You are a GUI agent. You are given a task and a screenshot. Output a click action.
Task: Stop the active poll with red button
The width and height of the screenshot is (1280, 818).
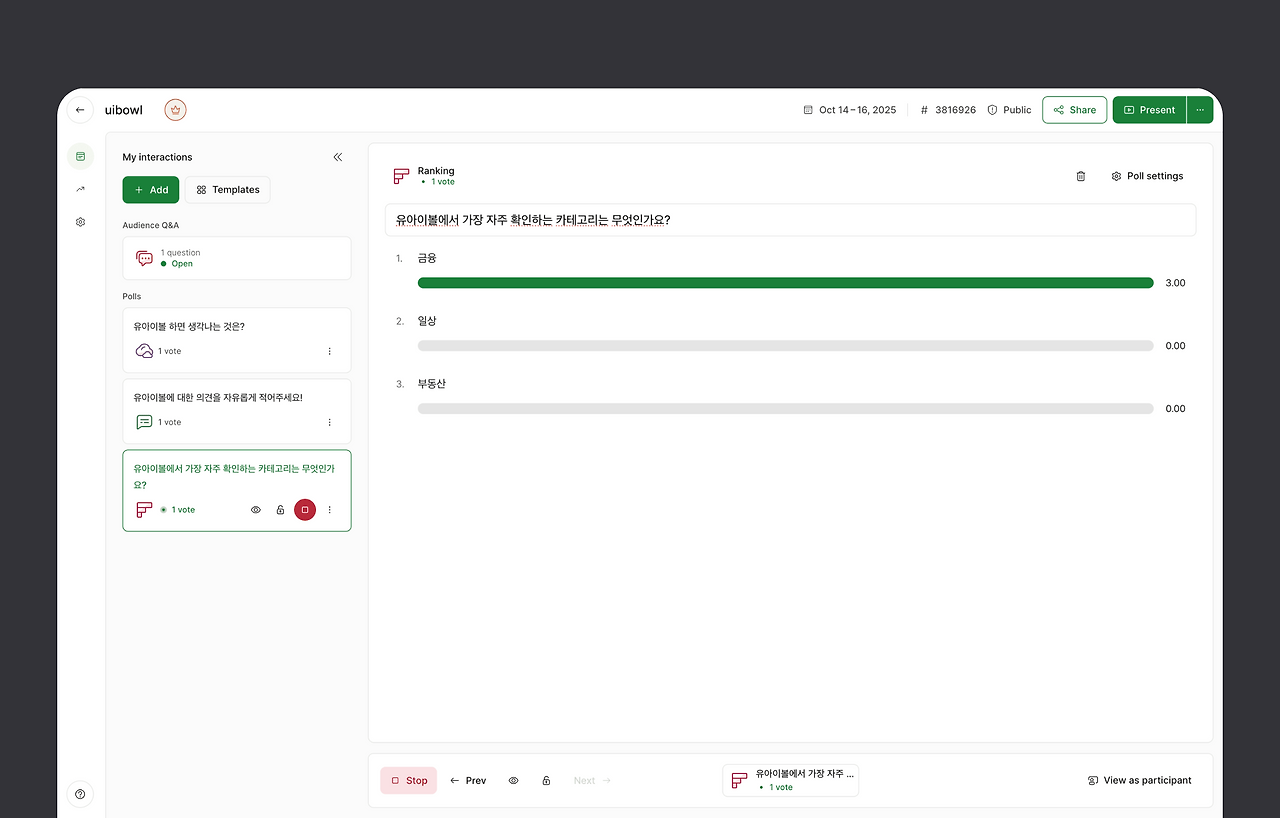click(x=305, y=510)
